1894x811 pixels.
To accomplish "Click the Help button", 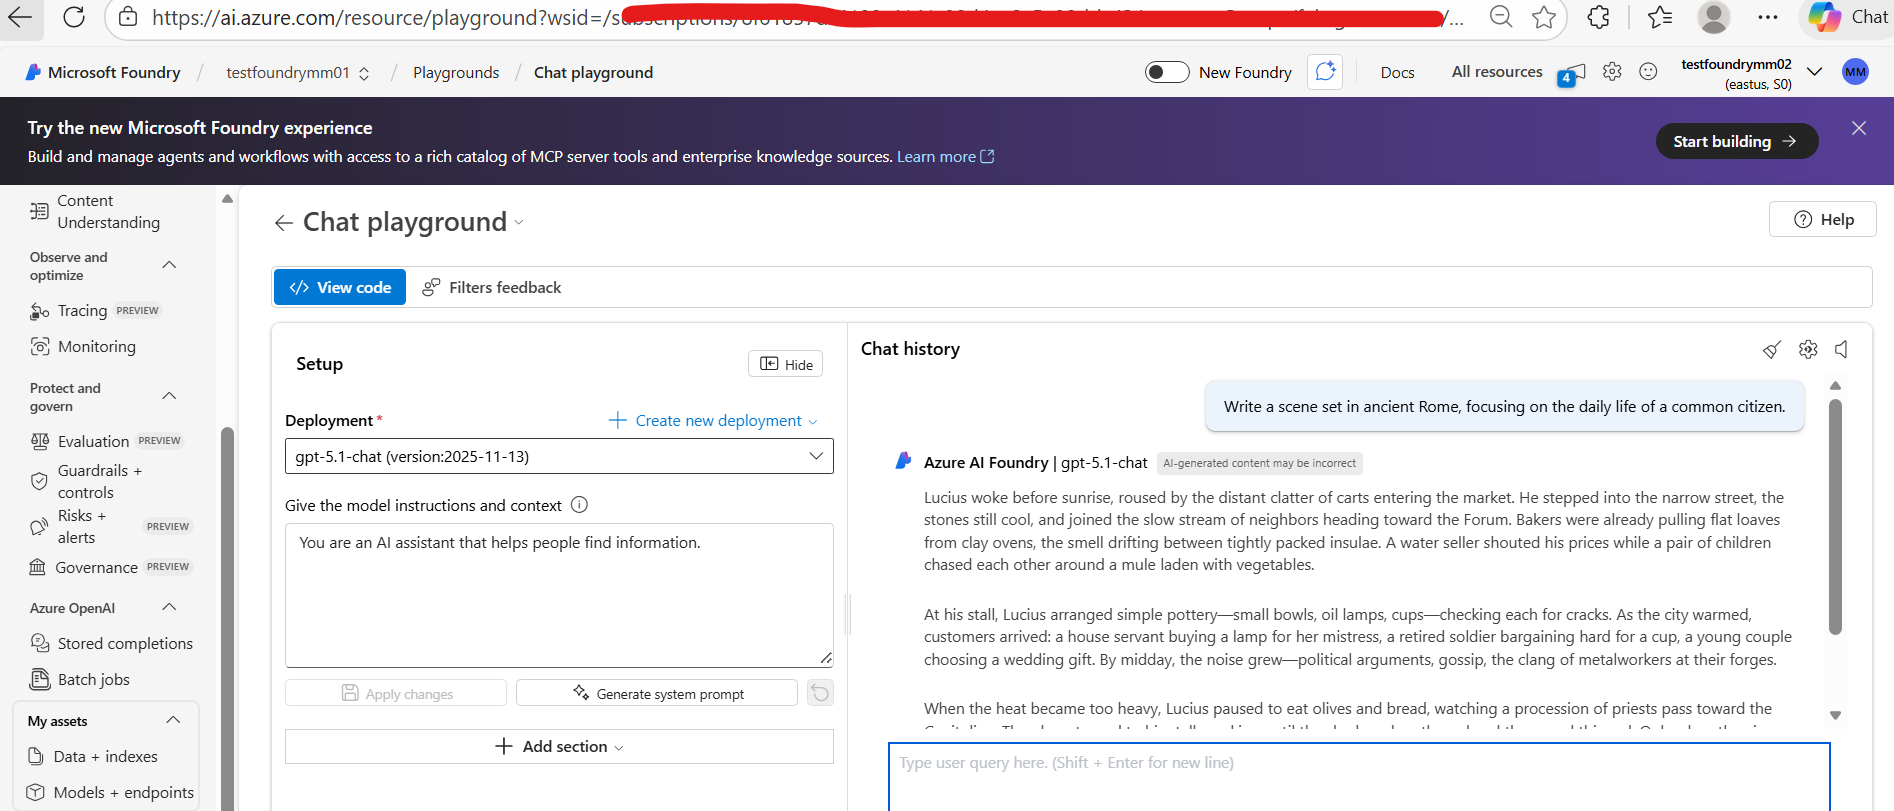I will (x=1823, y=219).
